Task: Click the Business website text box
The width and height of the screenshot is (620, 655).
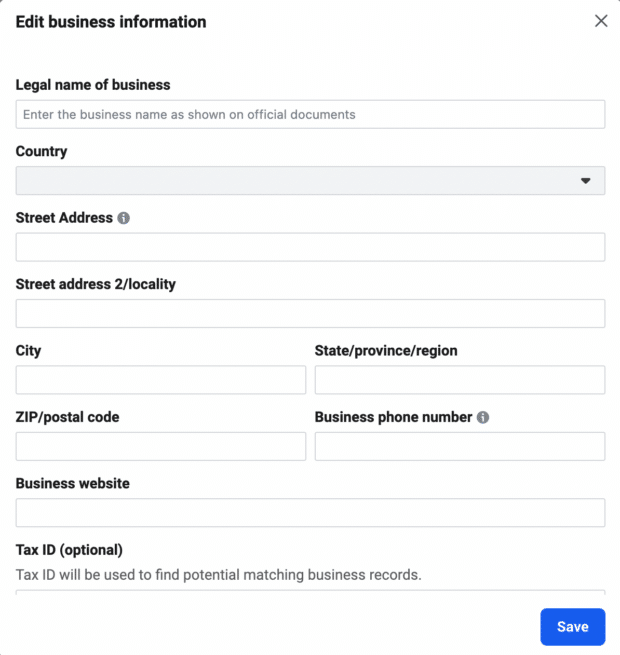Action: click(310, 512)
